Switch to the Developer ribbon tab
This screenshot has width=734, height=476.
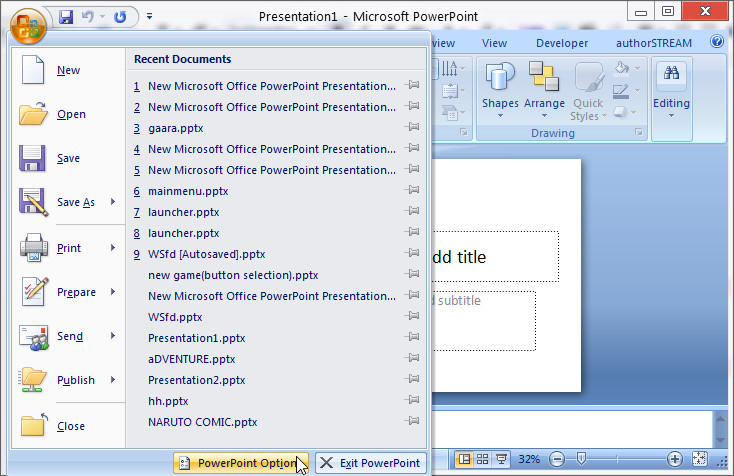(562, 43)
